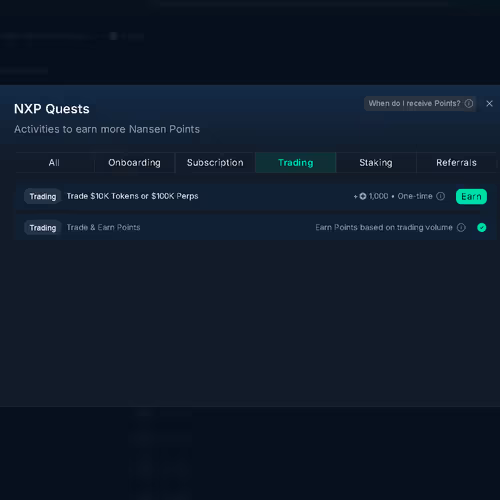Screen dimensions: 500x500
Task: Select the Trading tab
Action: pos(296,163)
